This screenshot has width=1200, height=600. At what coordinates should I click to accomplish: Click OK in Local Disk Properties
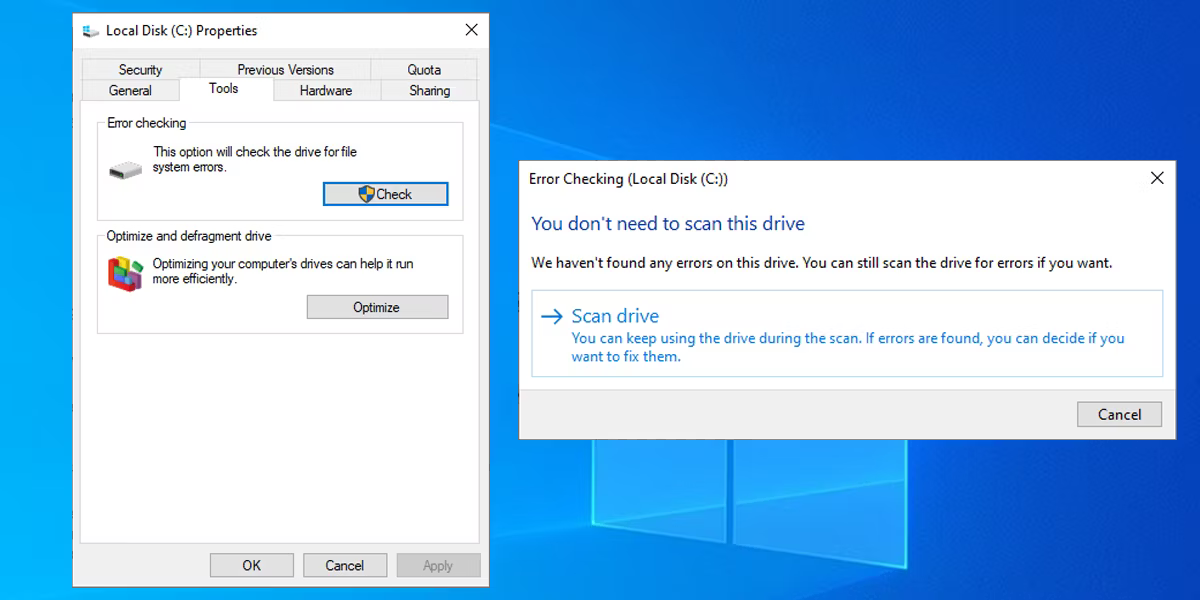(x=252, y=565)
